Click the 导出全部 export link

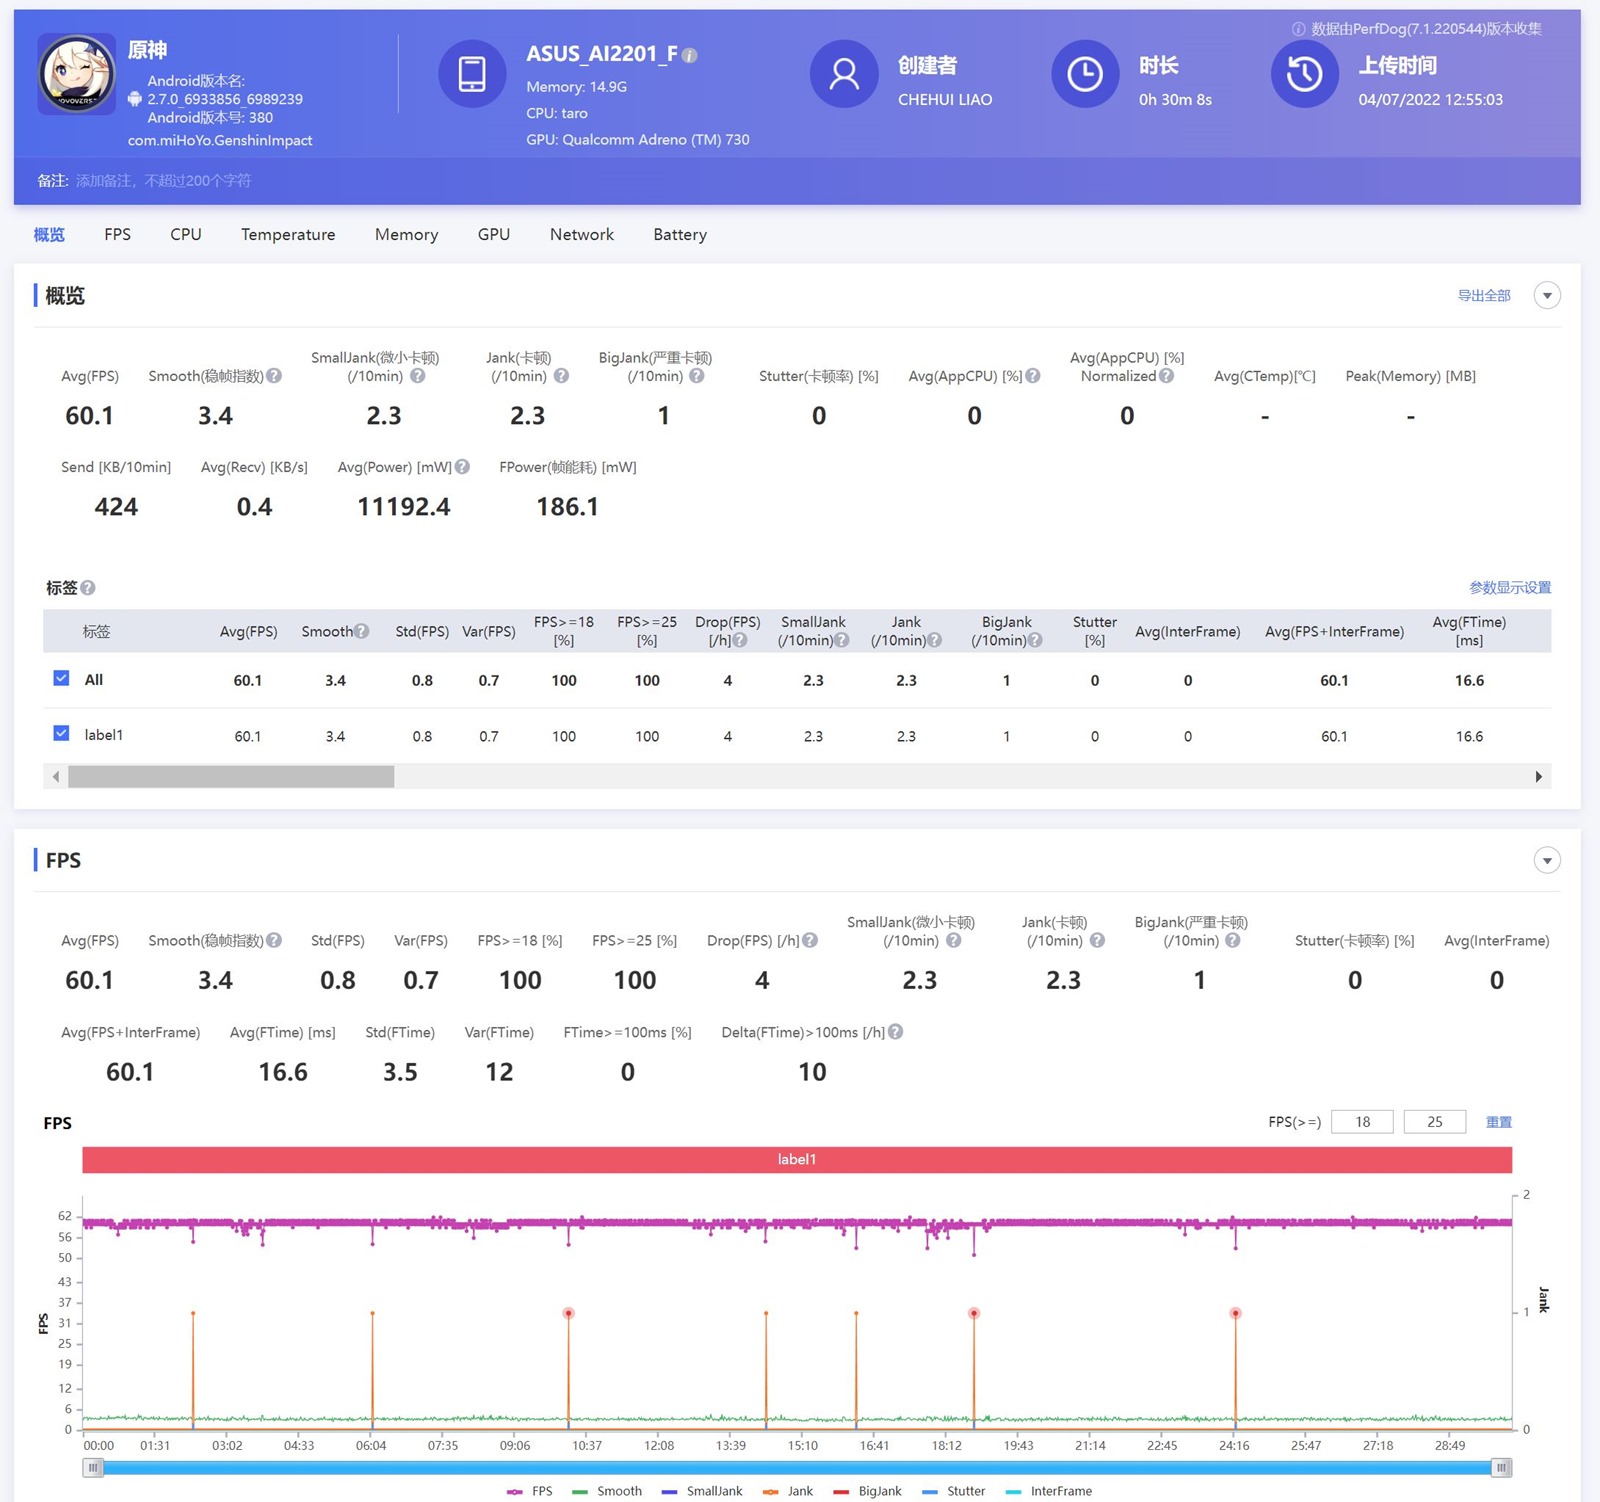click(x=1483, y=296)
